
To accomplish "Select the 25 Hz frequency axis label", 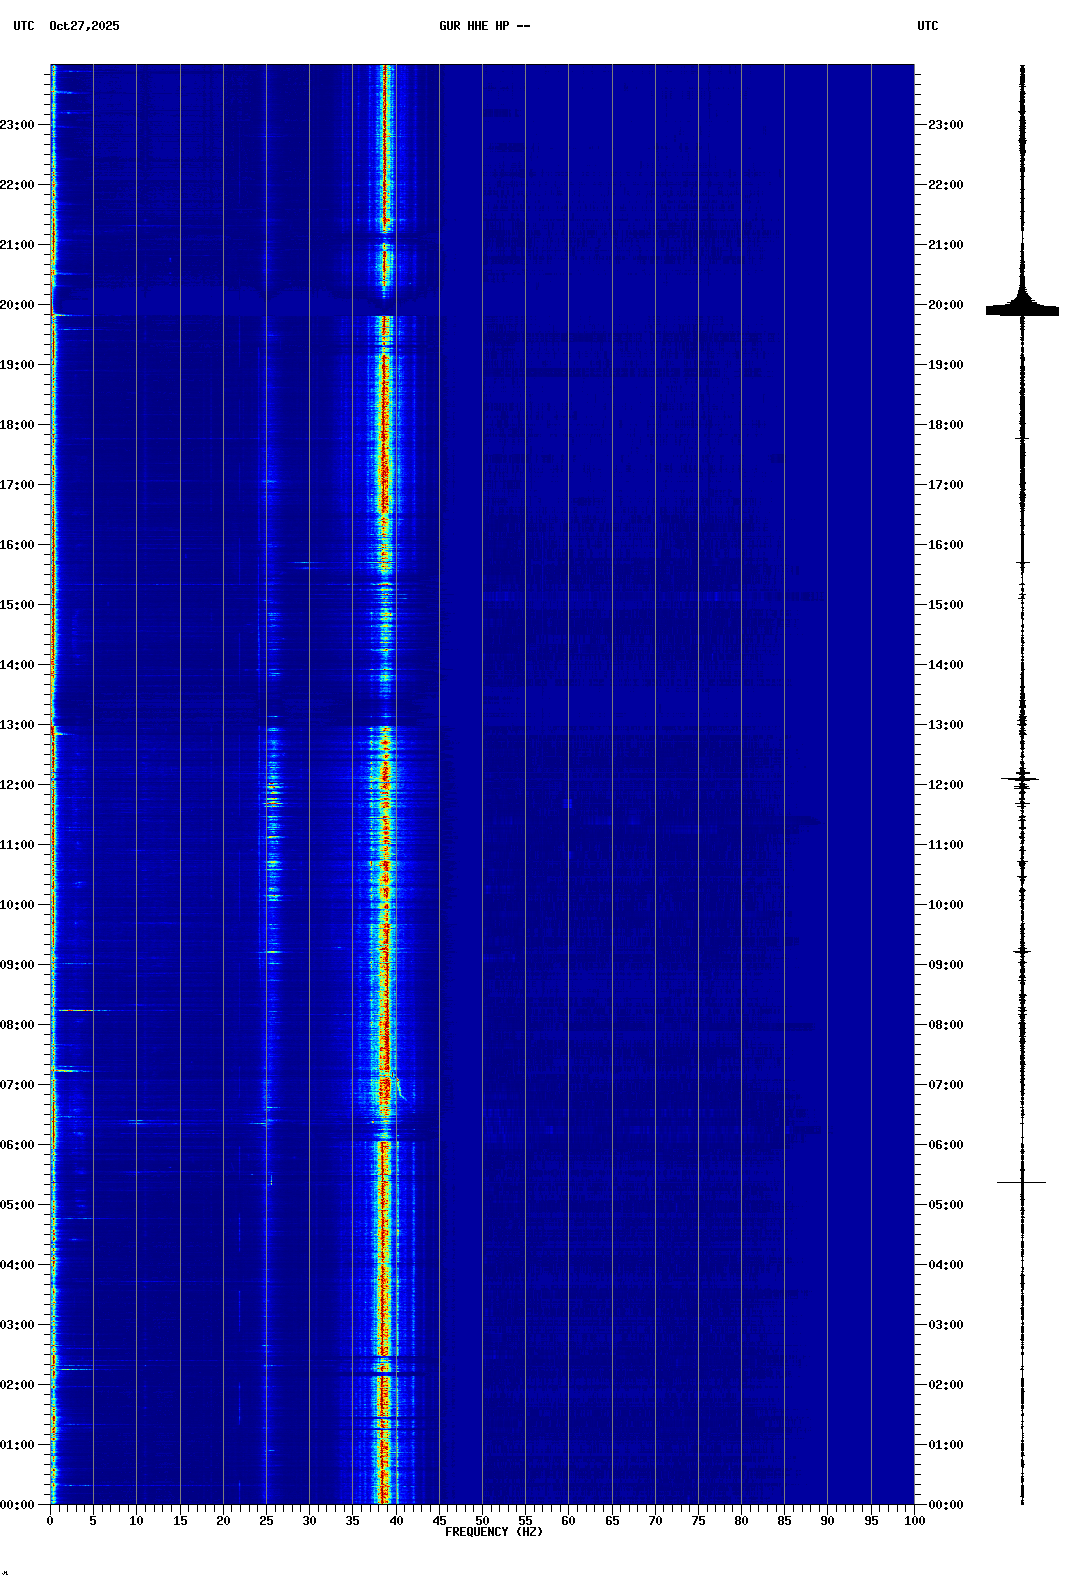I will (x=266, y=1521).
